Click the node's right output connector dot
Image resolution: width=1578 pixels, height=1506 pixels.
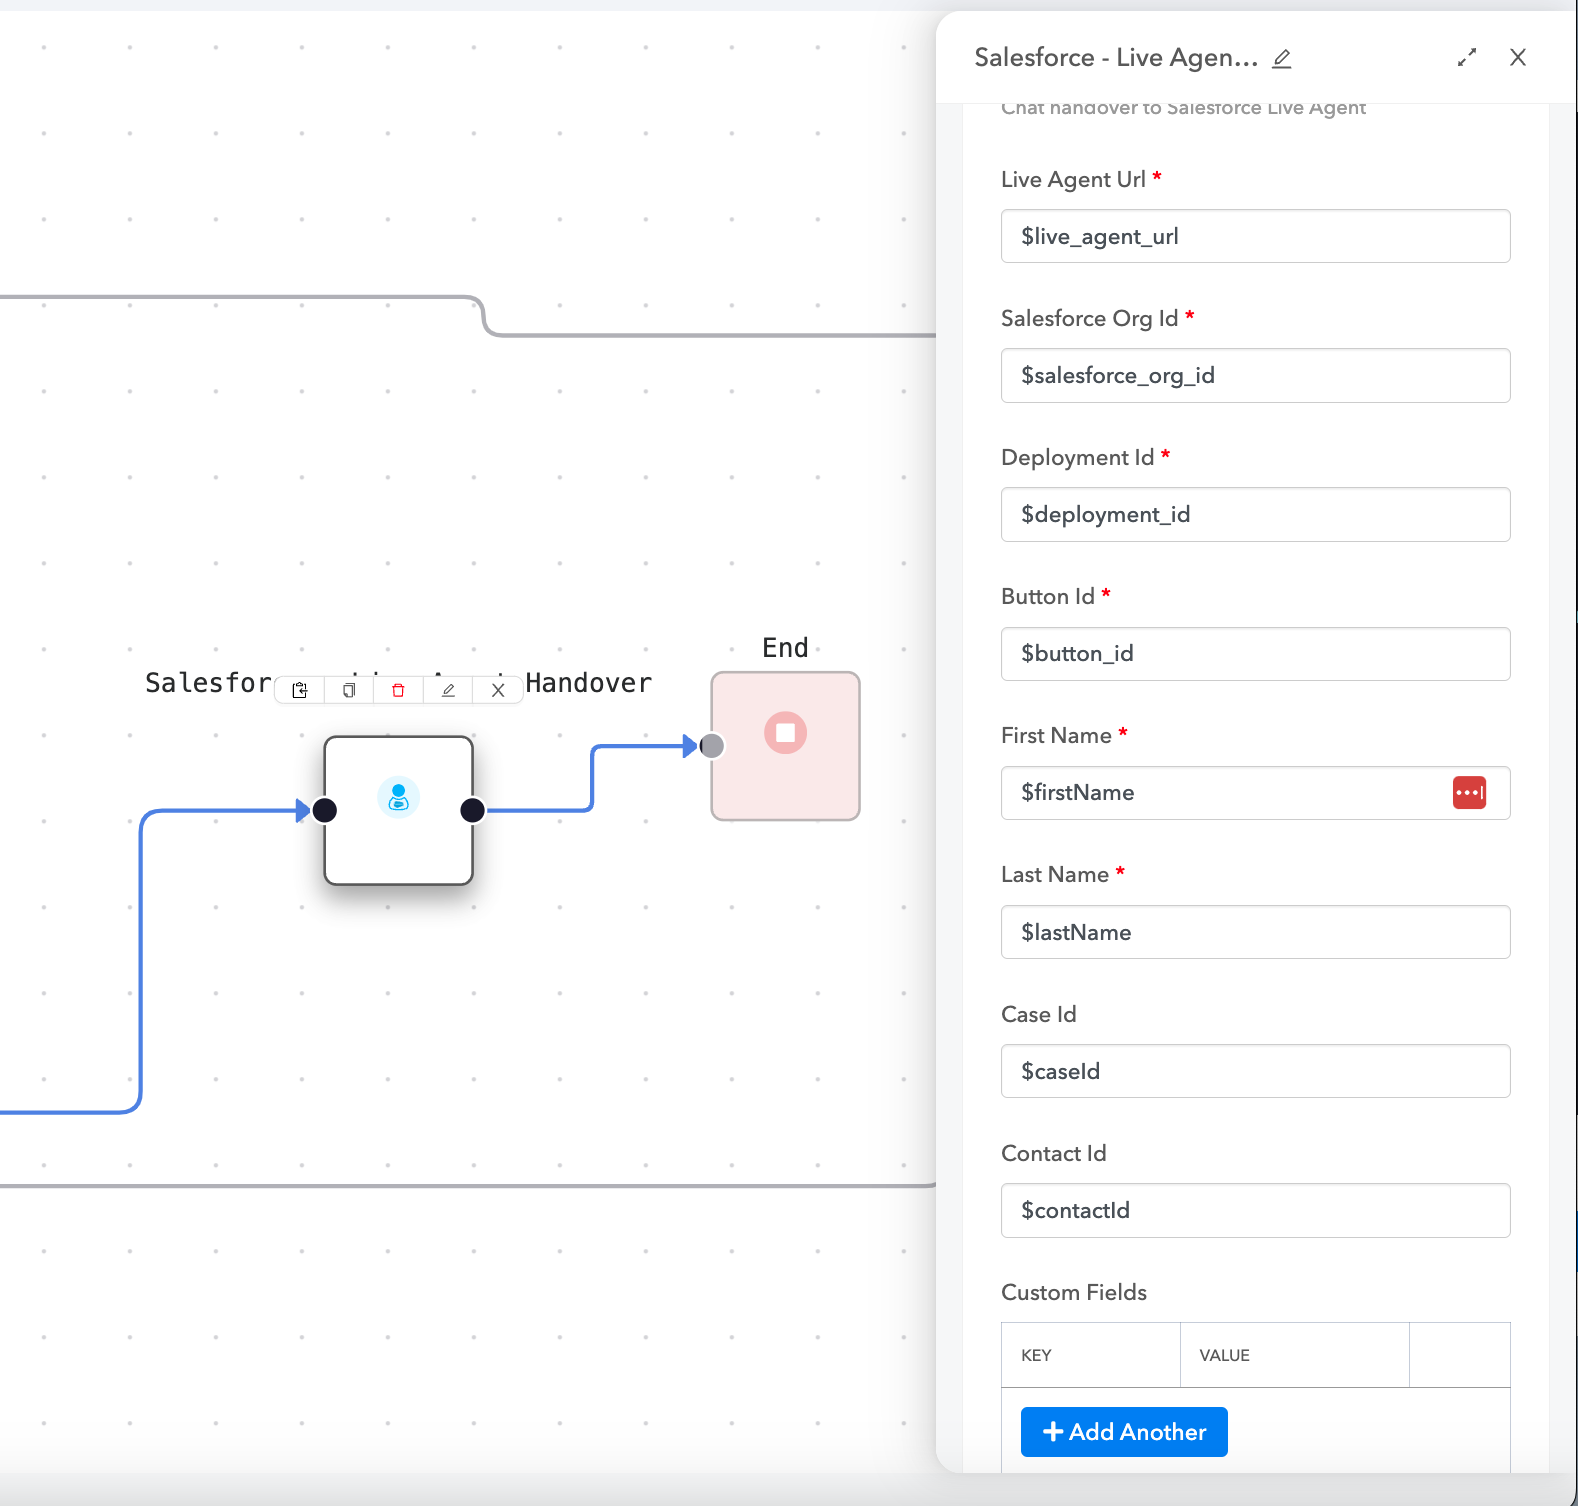tap(473, 811)
